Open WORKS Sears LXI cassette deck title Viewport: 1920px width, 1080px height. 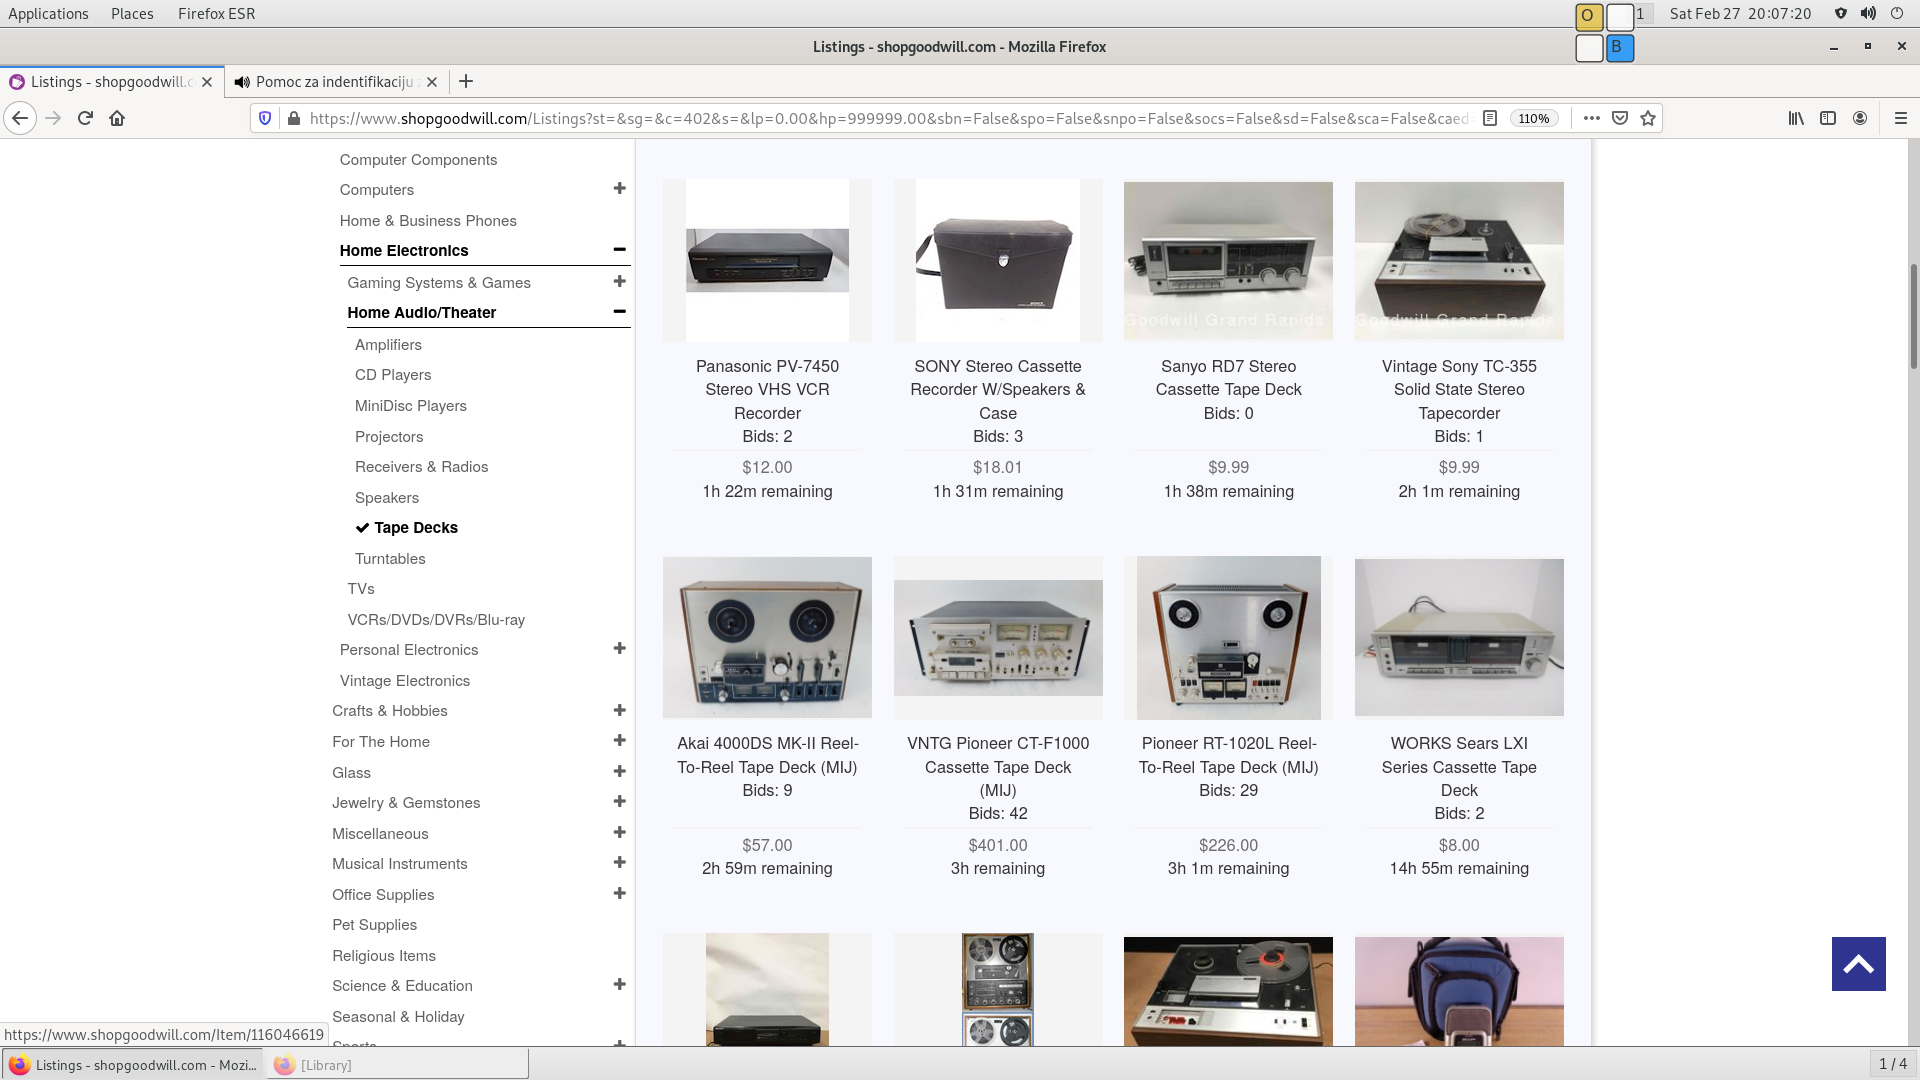pyautogui.click(x=1459, y=767)
